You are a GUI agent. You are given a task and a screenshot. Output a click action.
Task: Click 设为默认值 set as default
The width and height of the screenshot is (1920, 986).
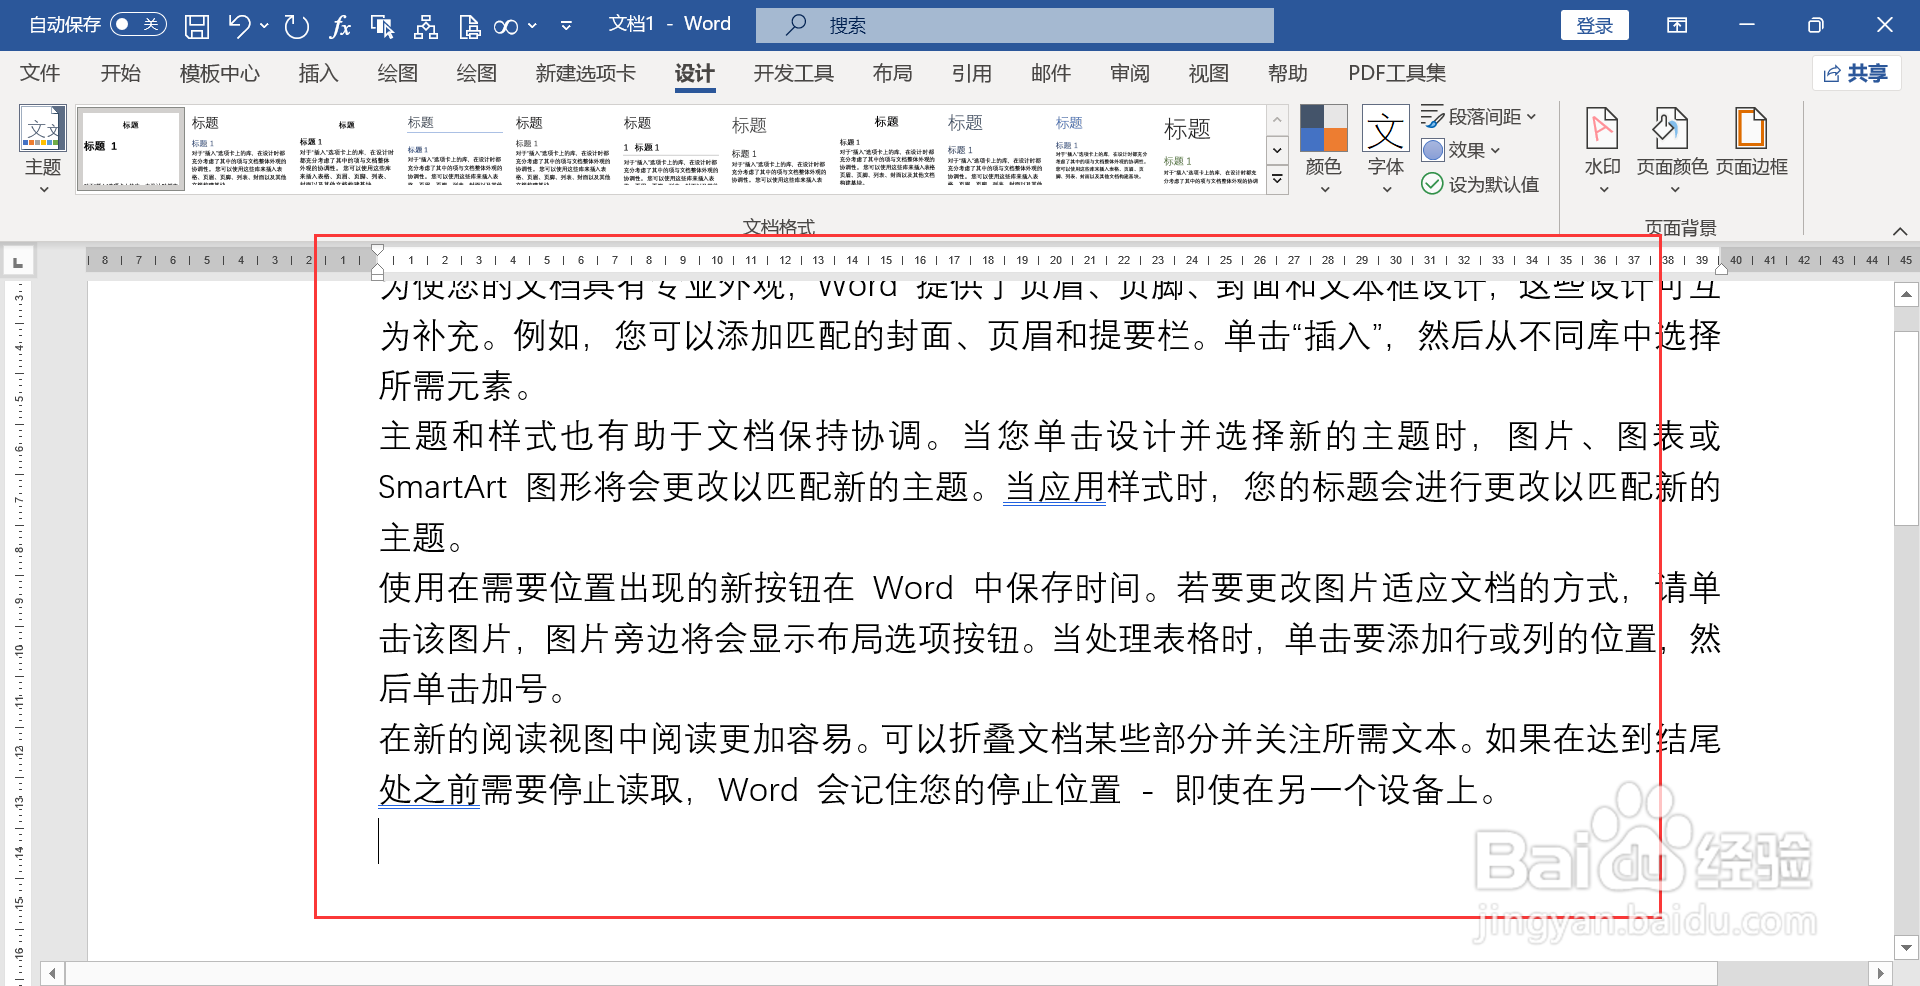pyautogui.click(x=1480, y=184)
